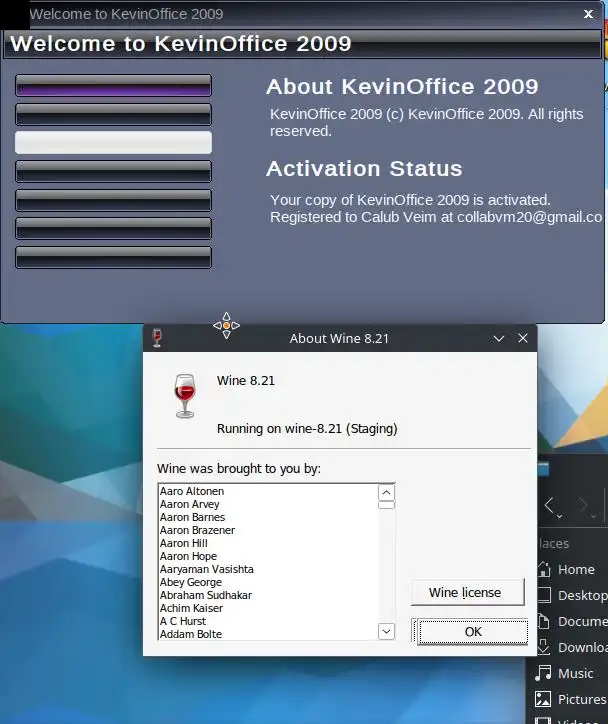
Task: Click the contributor list scroll up arrow
Action: [x=386, y=493]
